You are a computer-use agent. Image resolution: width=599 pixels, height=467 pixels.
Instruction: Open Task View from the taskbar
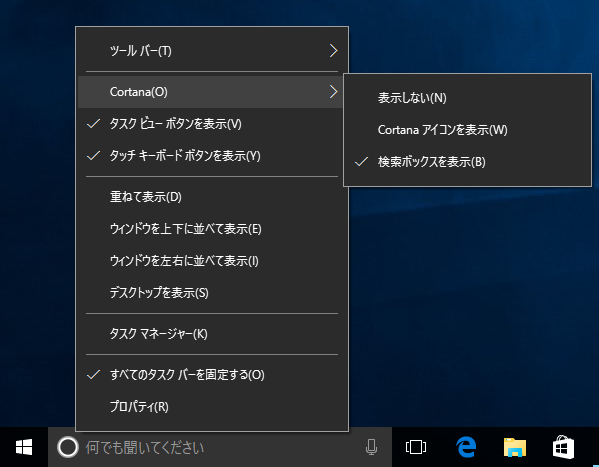coord(416,447)
